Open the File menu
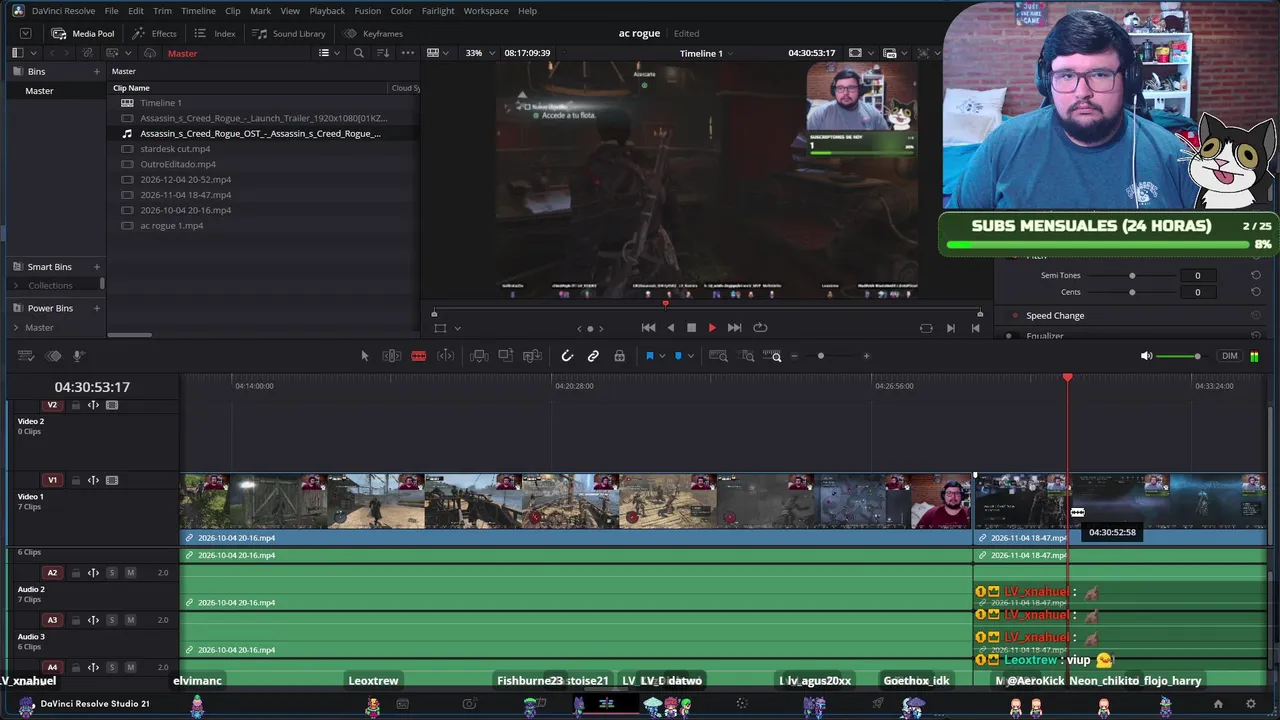 pos(112,10)
